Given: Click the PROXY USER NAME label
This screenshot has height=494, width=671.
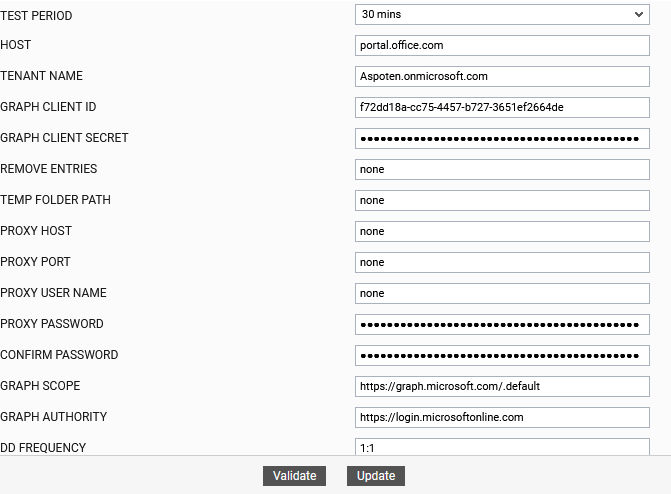Looking at the screenshot, I should pyautogui.click(x=53, y=293).
